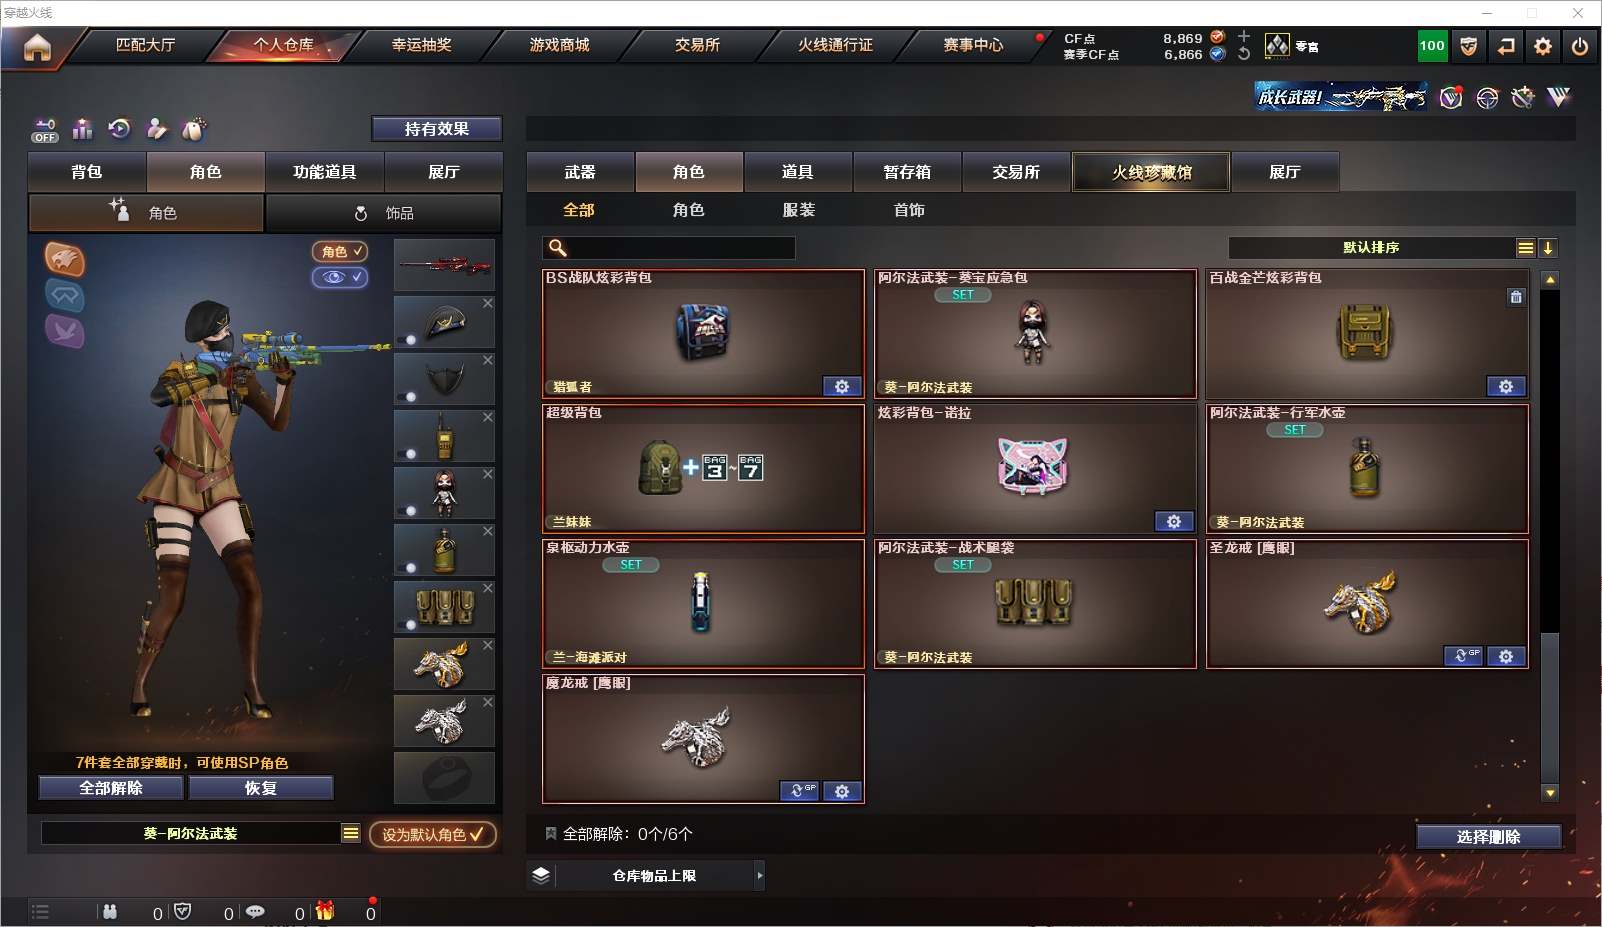Click the GP exchange icon on 圣龙戒
1602x927 pixels.
[1464, 656]
